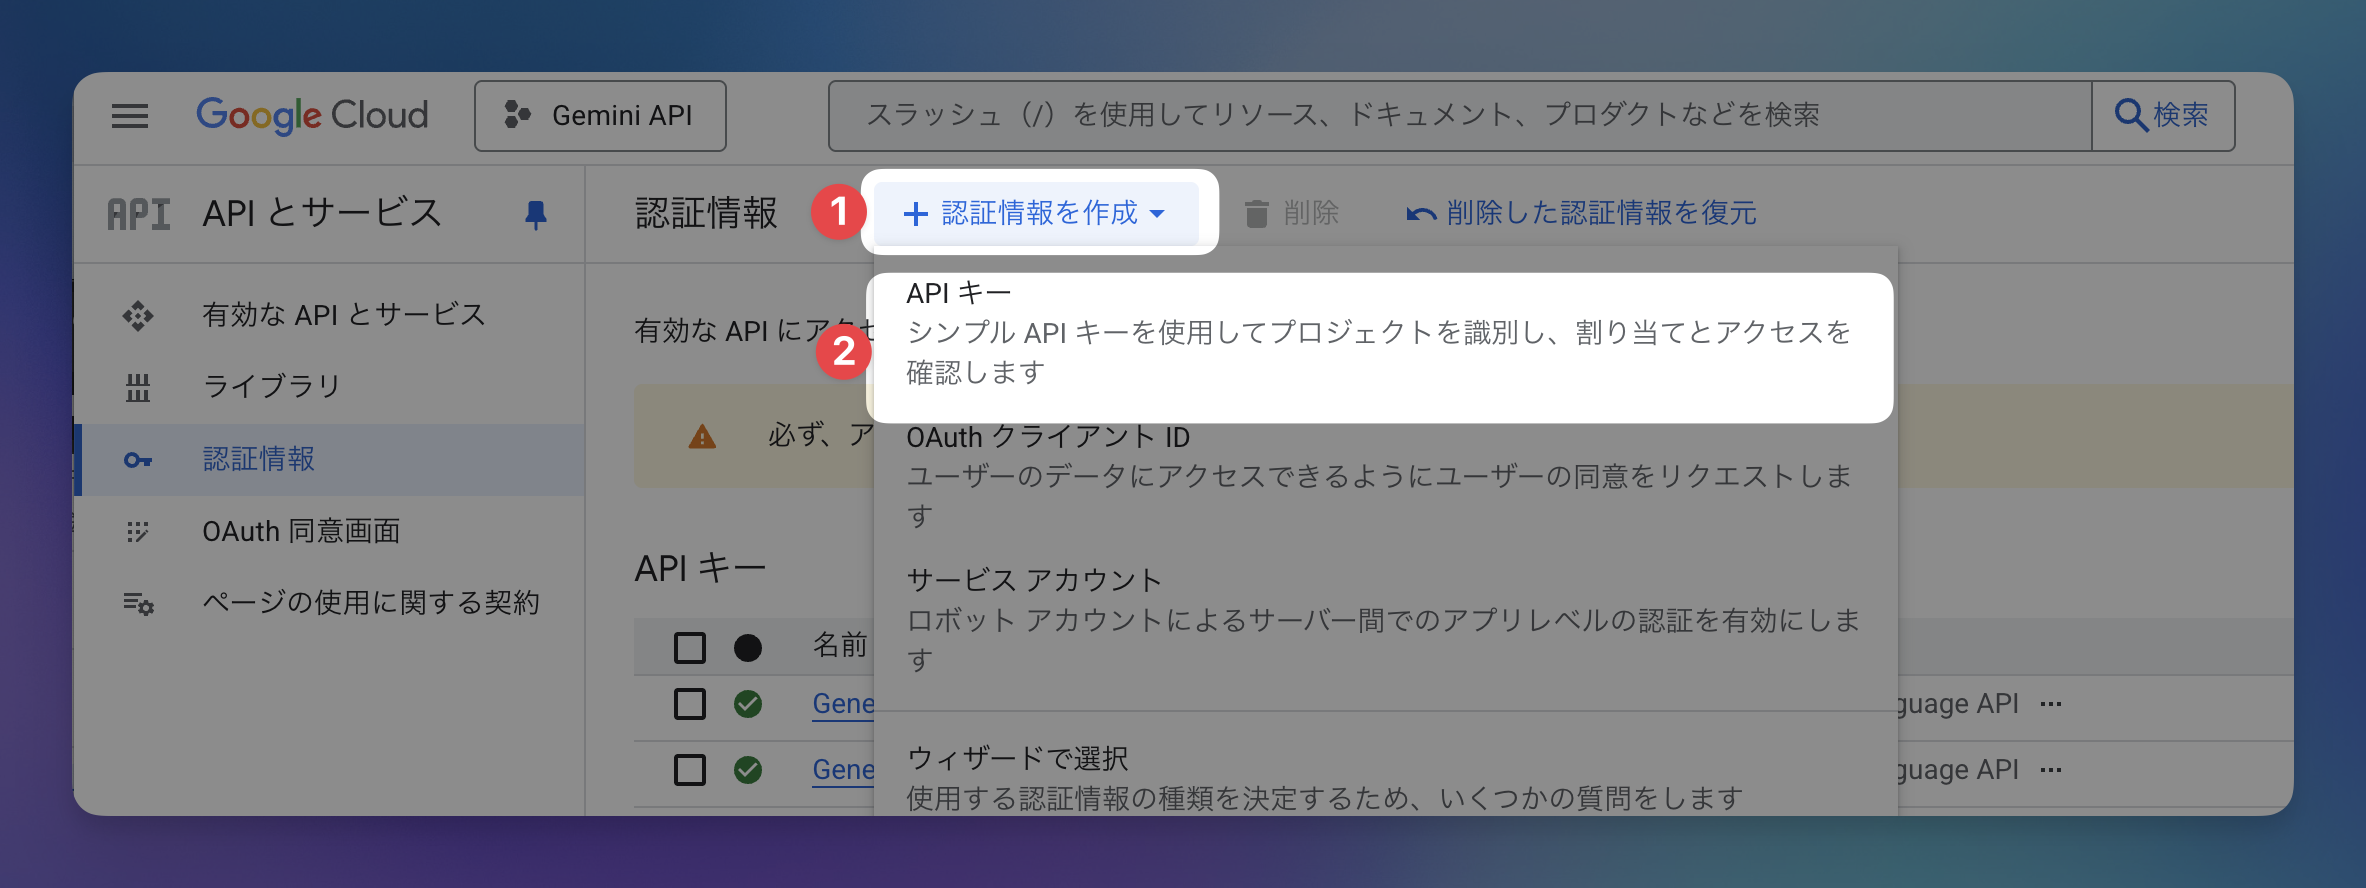2366x888 pixels.
Task: Click 削除した認証情報を復元 link
Action: (1582, 213)
